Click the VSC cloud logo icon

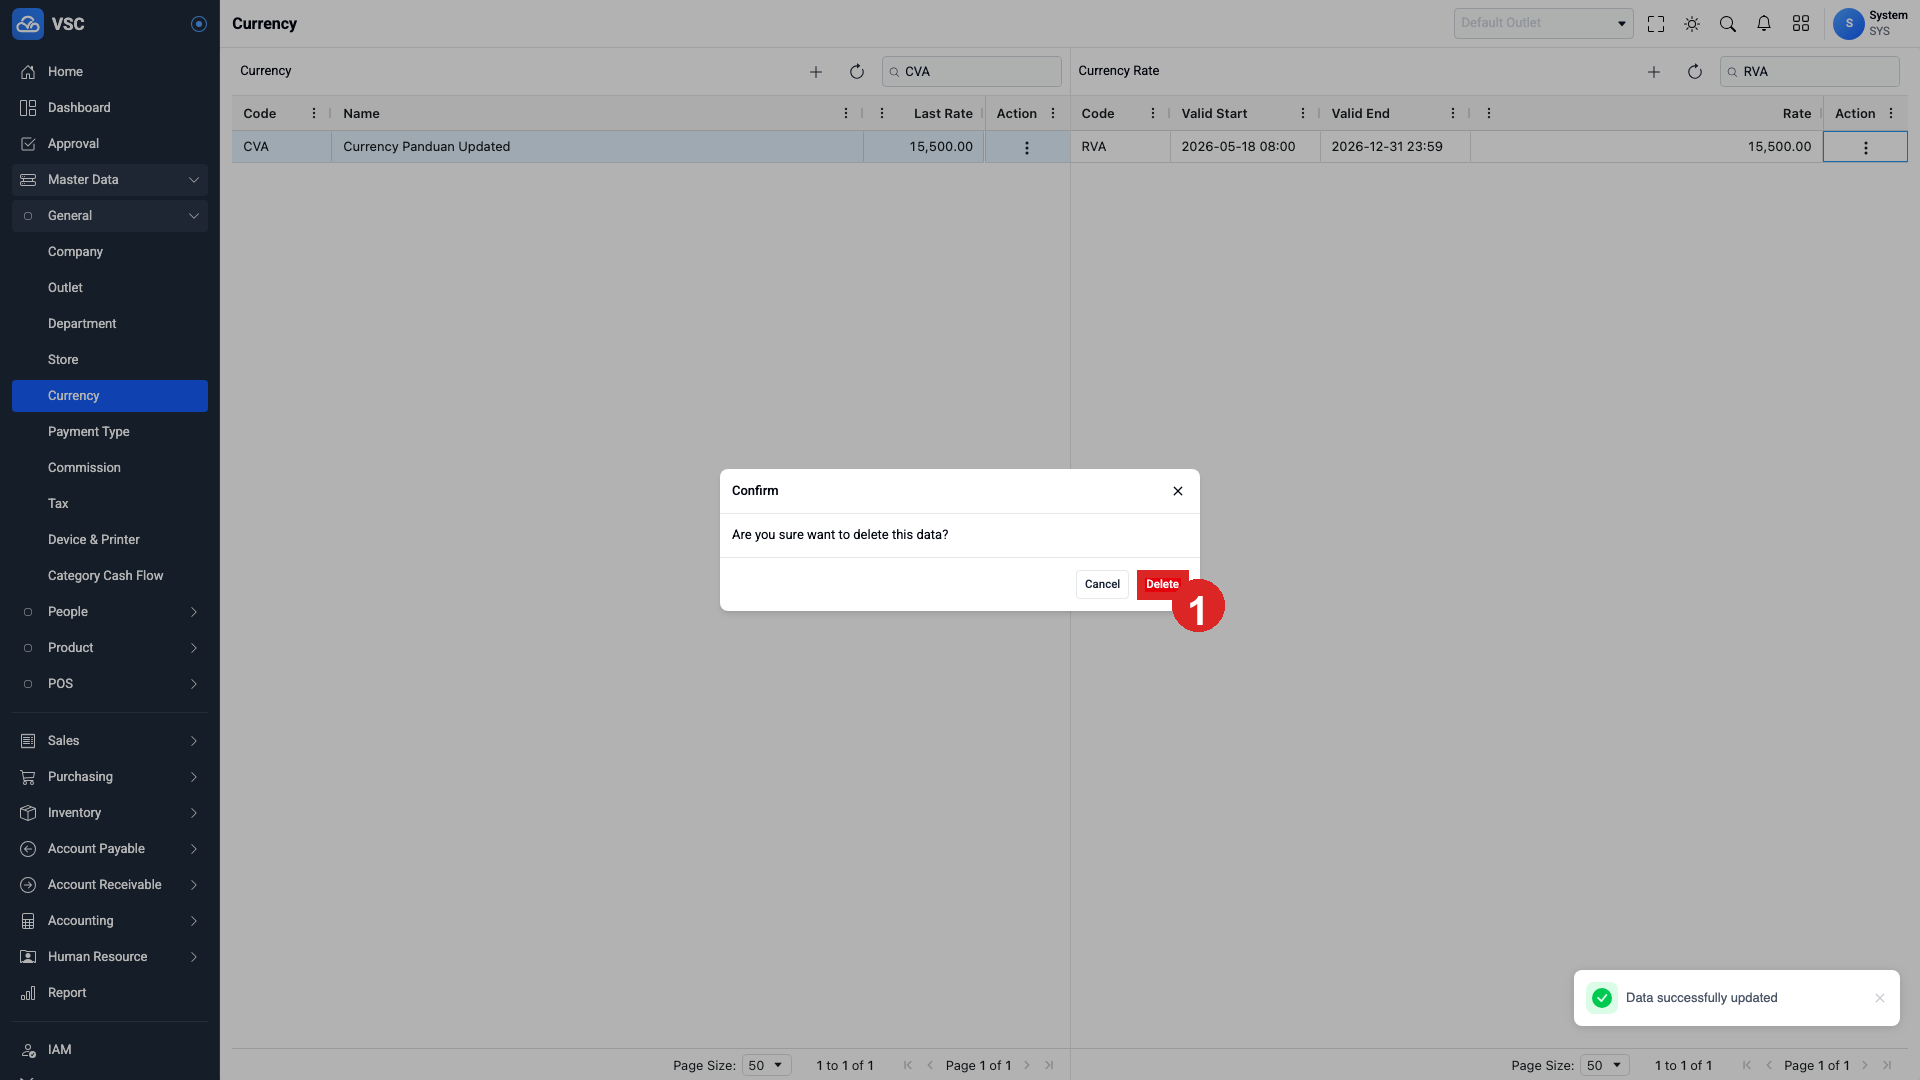(x=28, y=24)
